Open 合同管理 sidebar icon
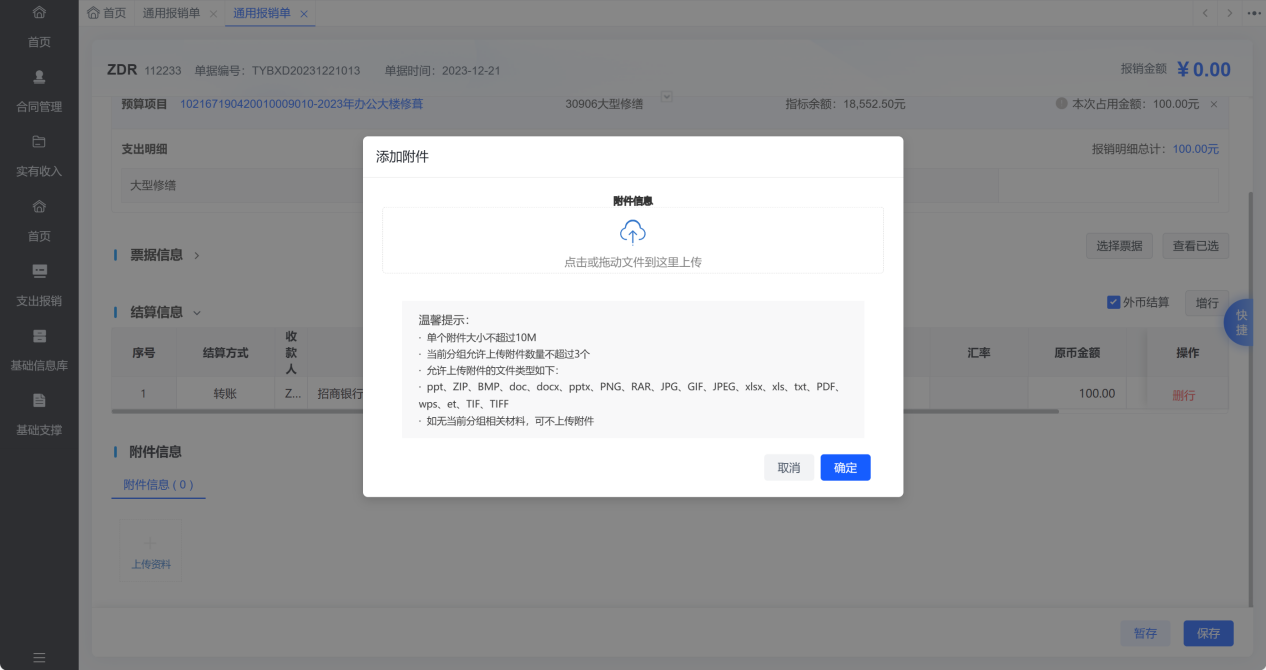The width and height of the screenshot is (1266, 670). point(39,77)
